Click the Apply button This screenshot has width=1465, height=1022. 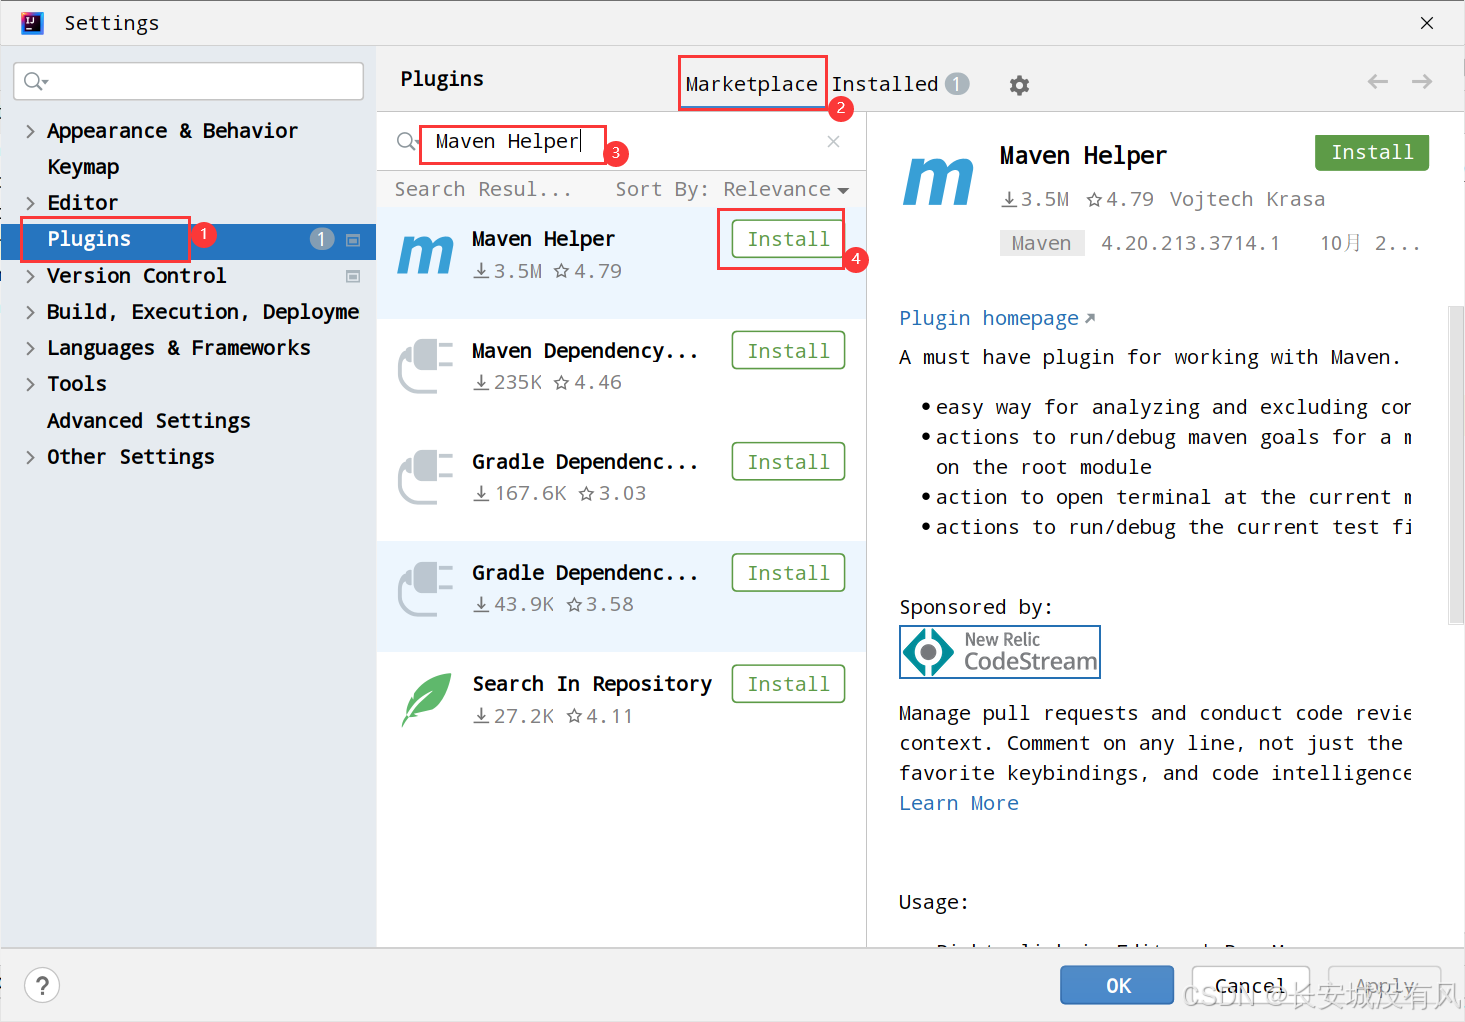[x=1384, y=985]
